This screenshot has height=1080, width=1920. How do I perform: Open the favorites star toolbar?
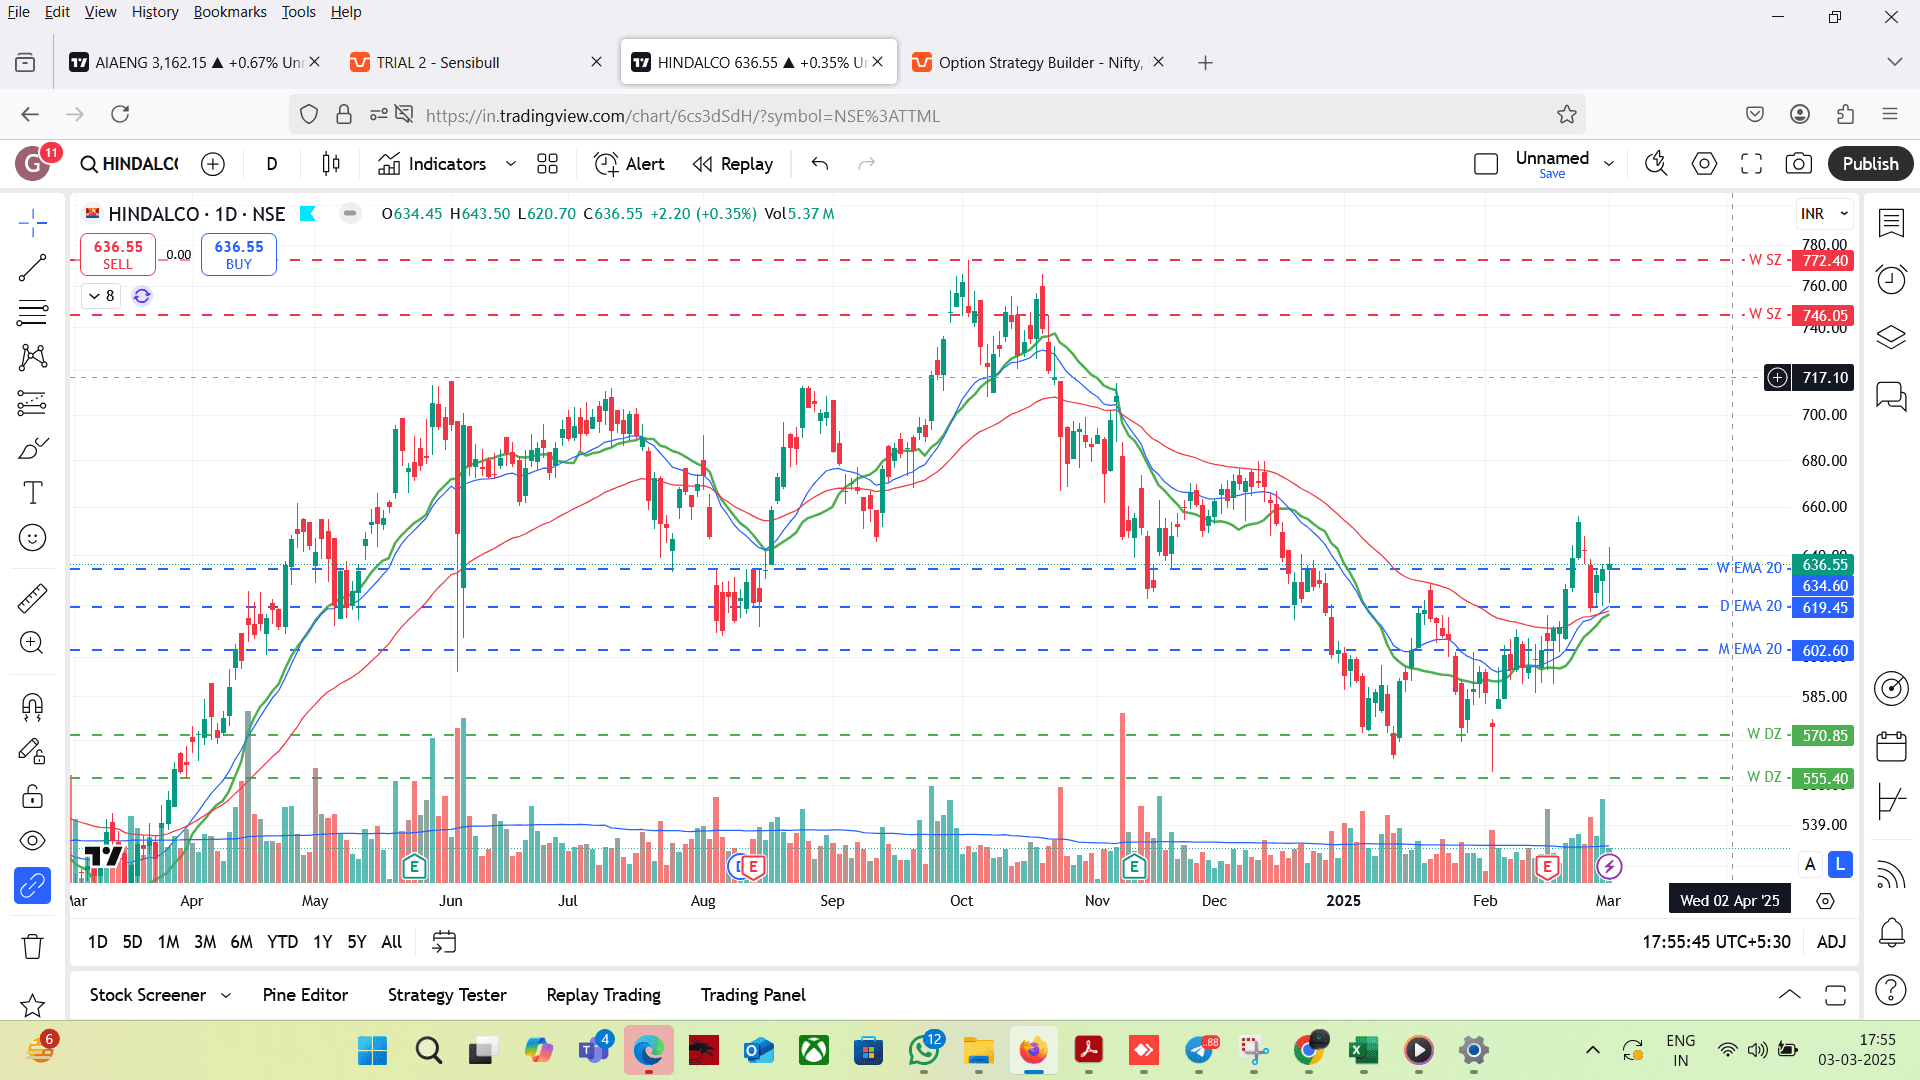click(32, 1005)
